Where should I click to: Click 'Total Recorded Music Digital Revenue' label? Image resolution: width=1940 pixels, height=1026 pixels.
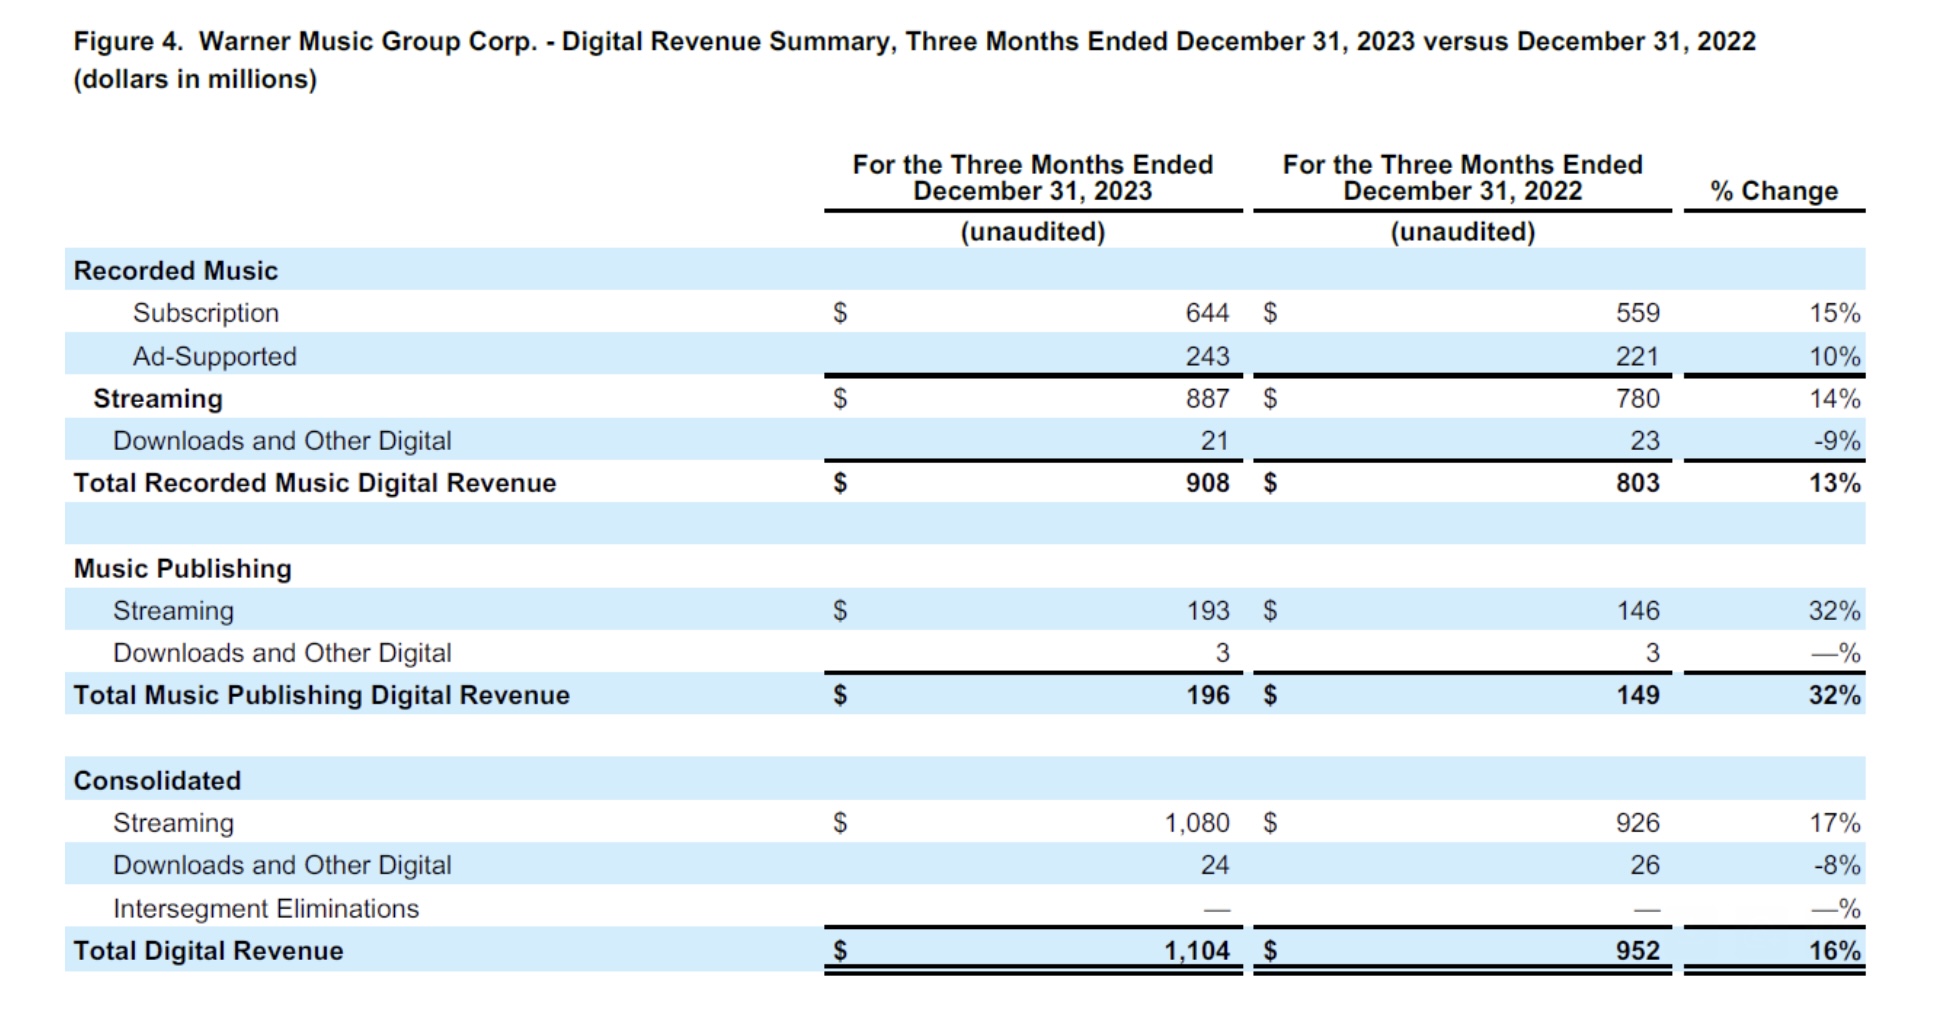point(315,483)
